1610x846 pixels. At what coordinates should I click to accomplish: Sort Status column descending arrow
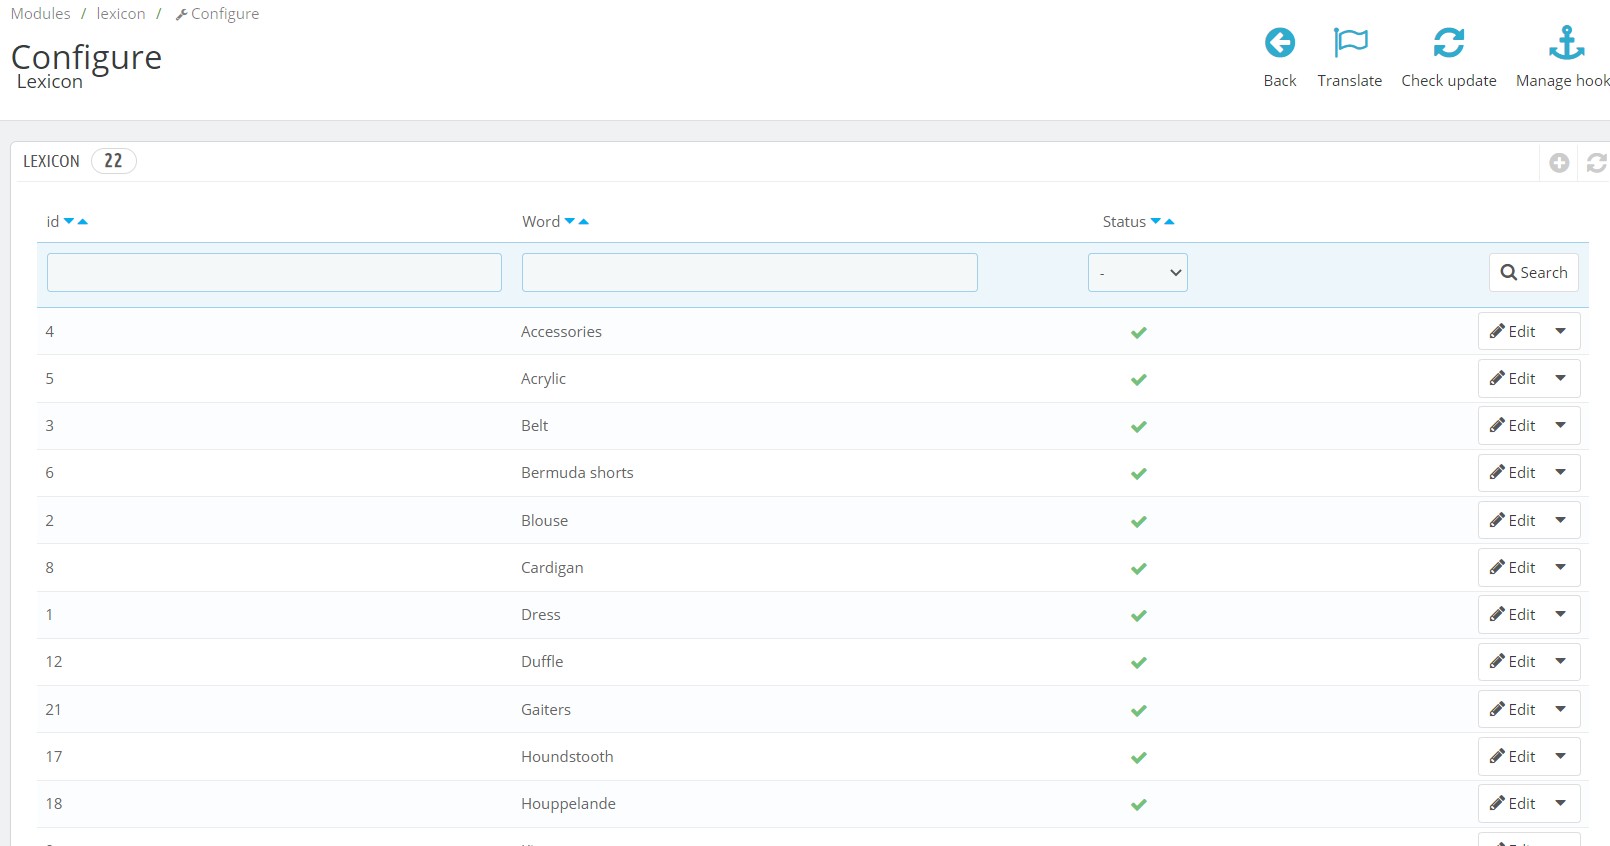[1156, 222]
